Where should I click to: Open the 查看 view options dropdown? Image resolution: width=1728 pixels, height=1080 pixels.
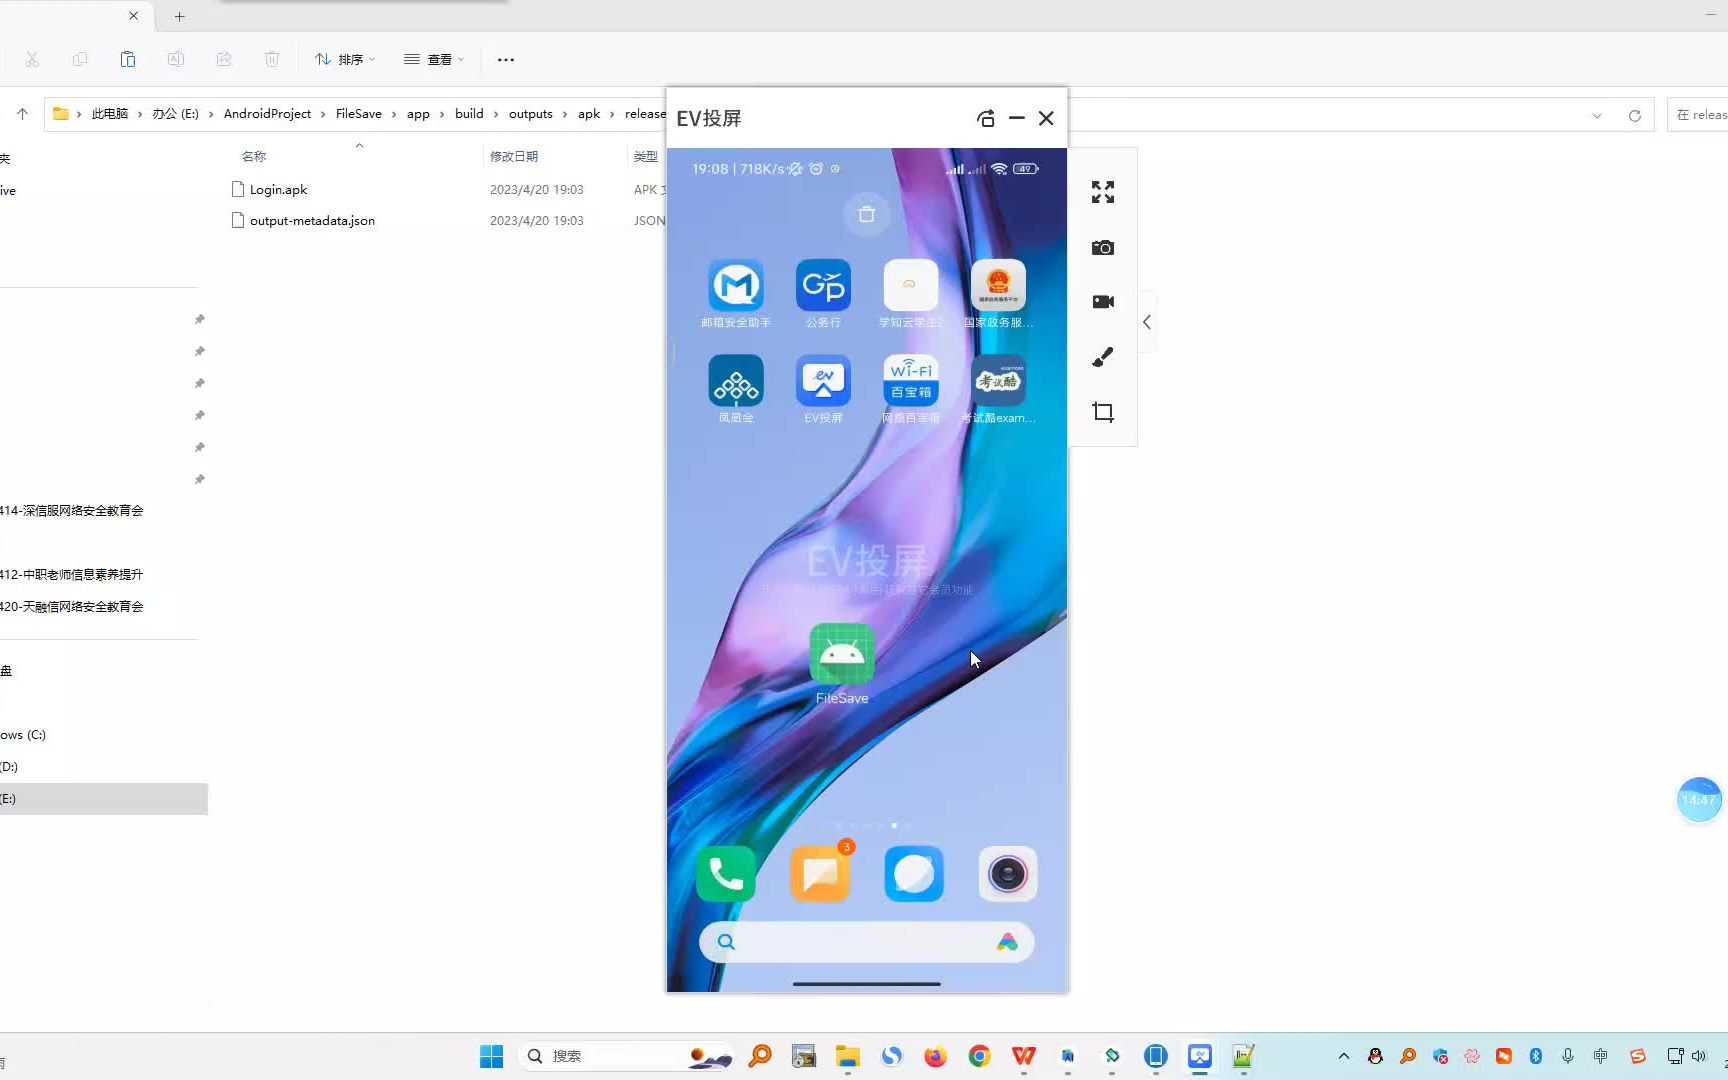[x=433, y=59]
